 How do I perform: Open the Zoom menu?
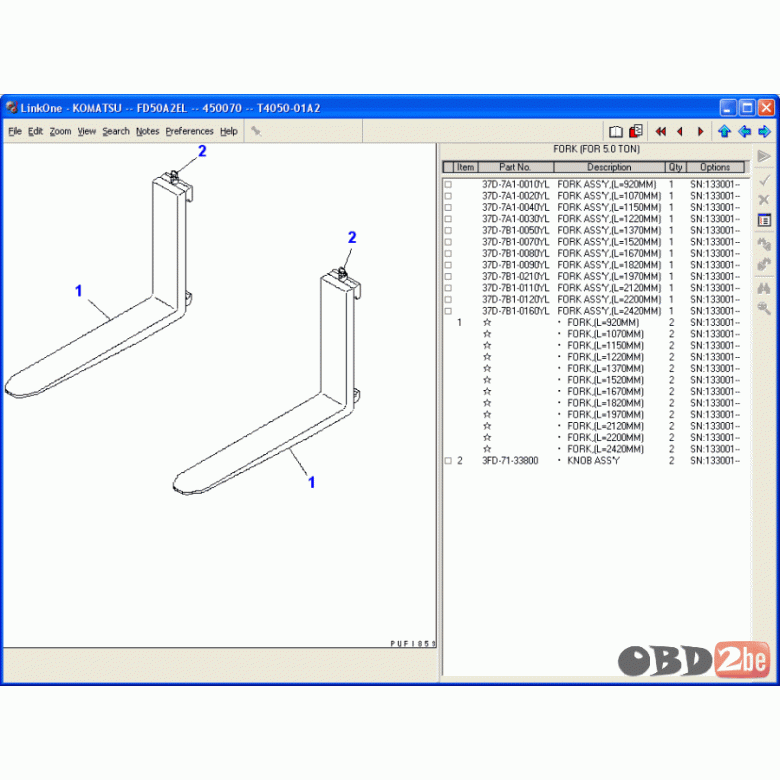click(x=60, y=131)
